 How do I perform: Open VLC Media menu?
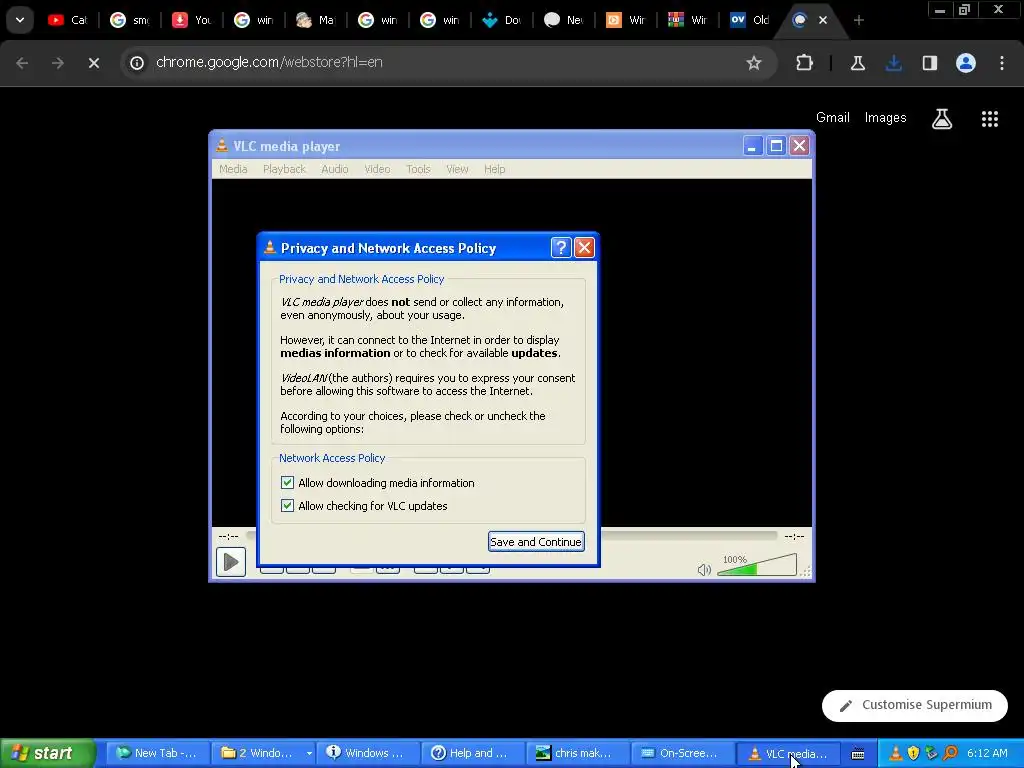[x=233, y=169]
